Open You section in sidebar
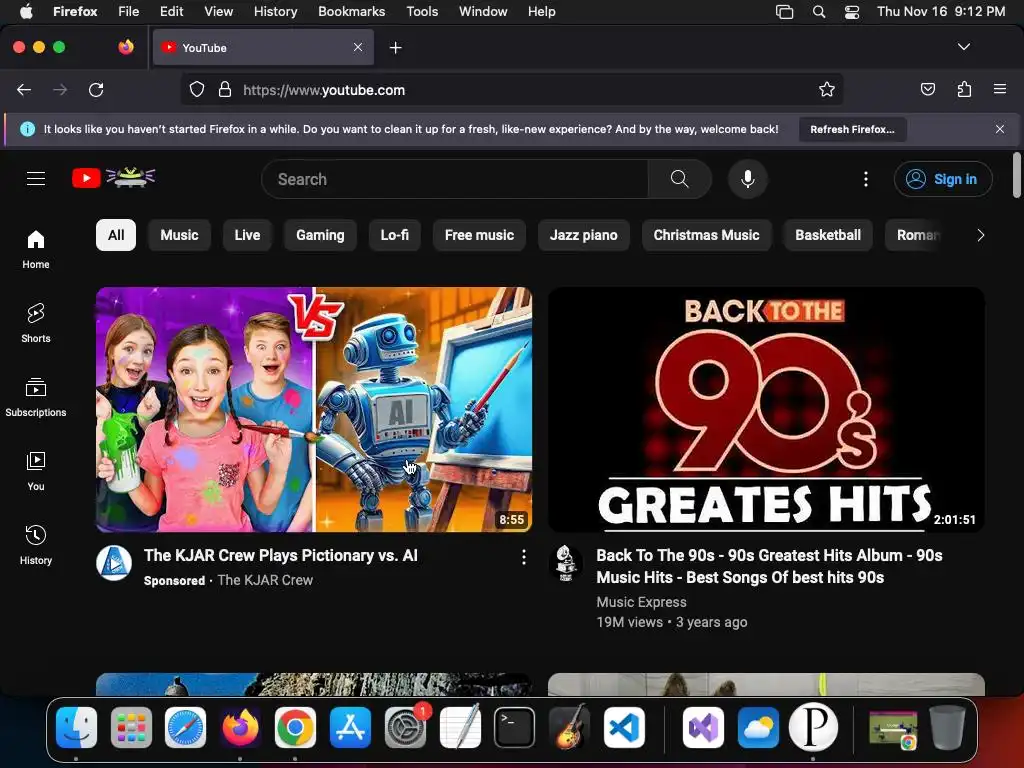The image size is (1024, 768). point(36,471)
